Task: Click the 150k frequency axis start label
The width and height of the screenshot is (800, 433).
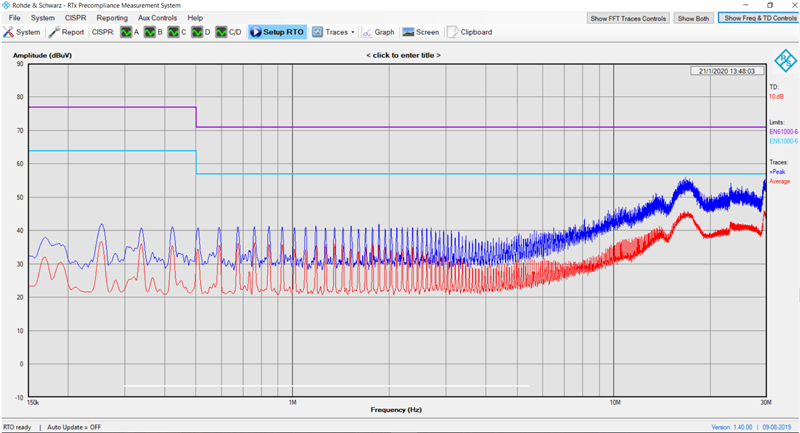Action: [x=33, y=402]
